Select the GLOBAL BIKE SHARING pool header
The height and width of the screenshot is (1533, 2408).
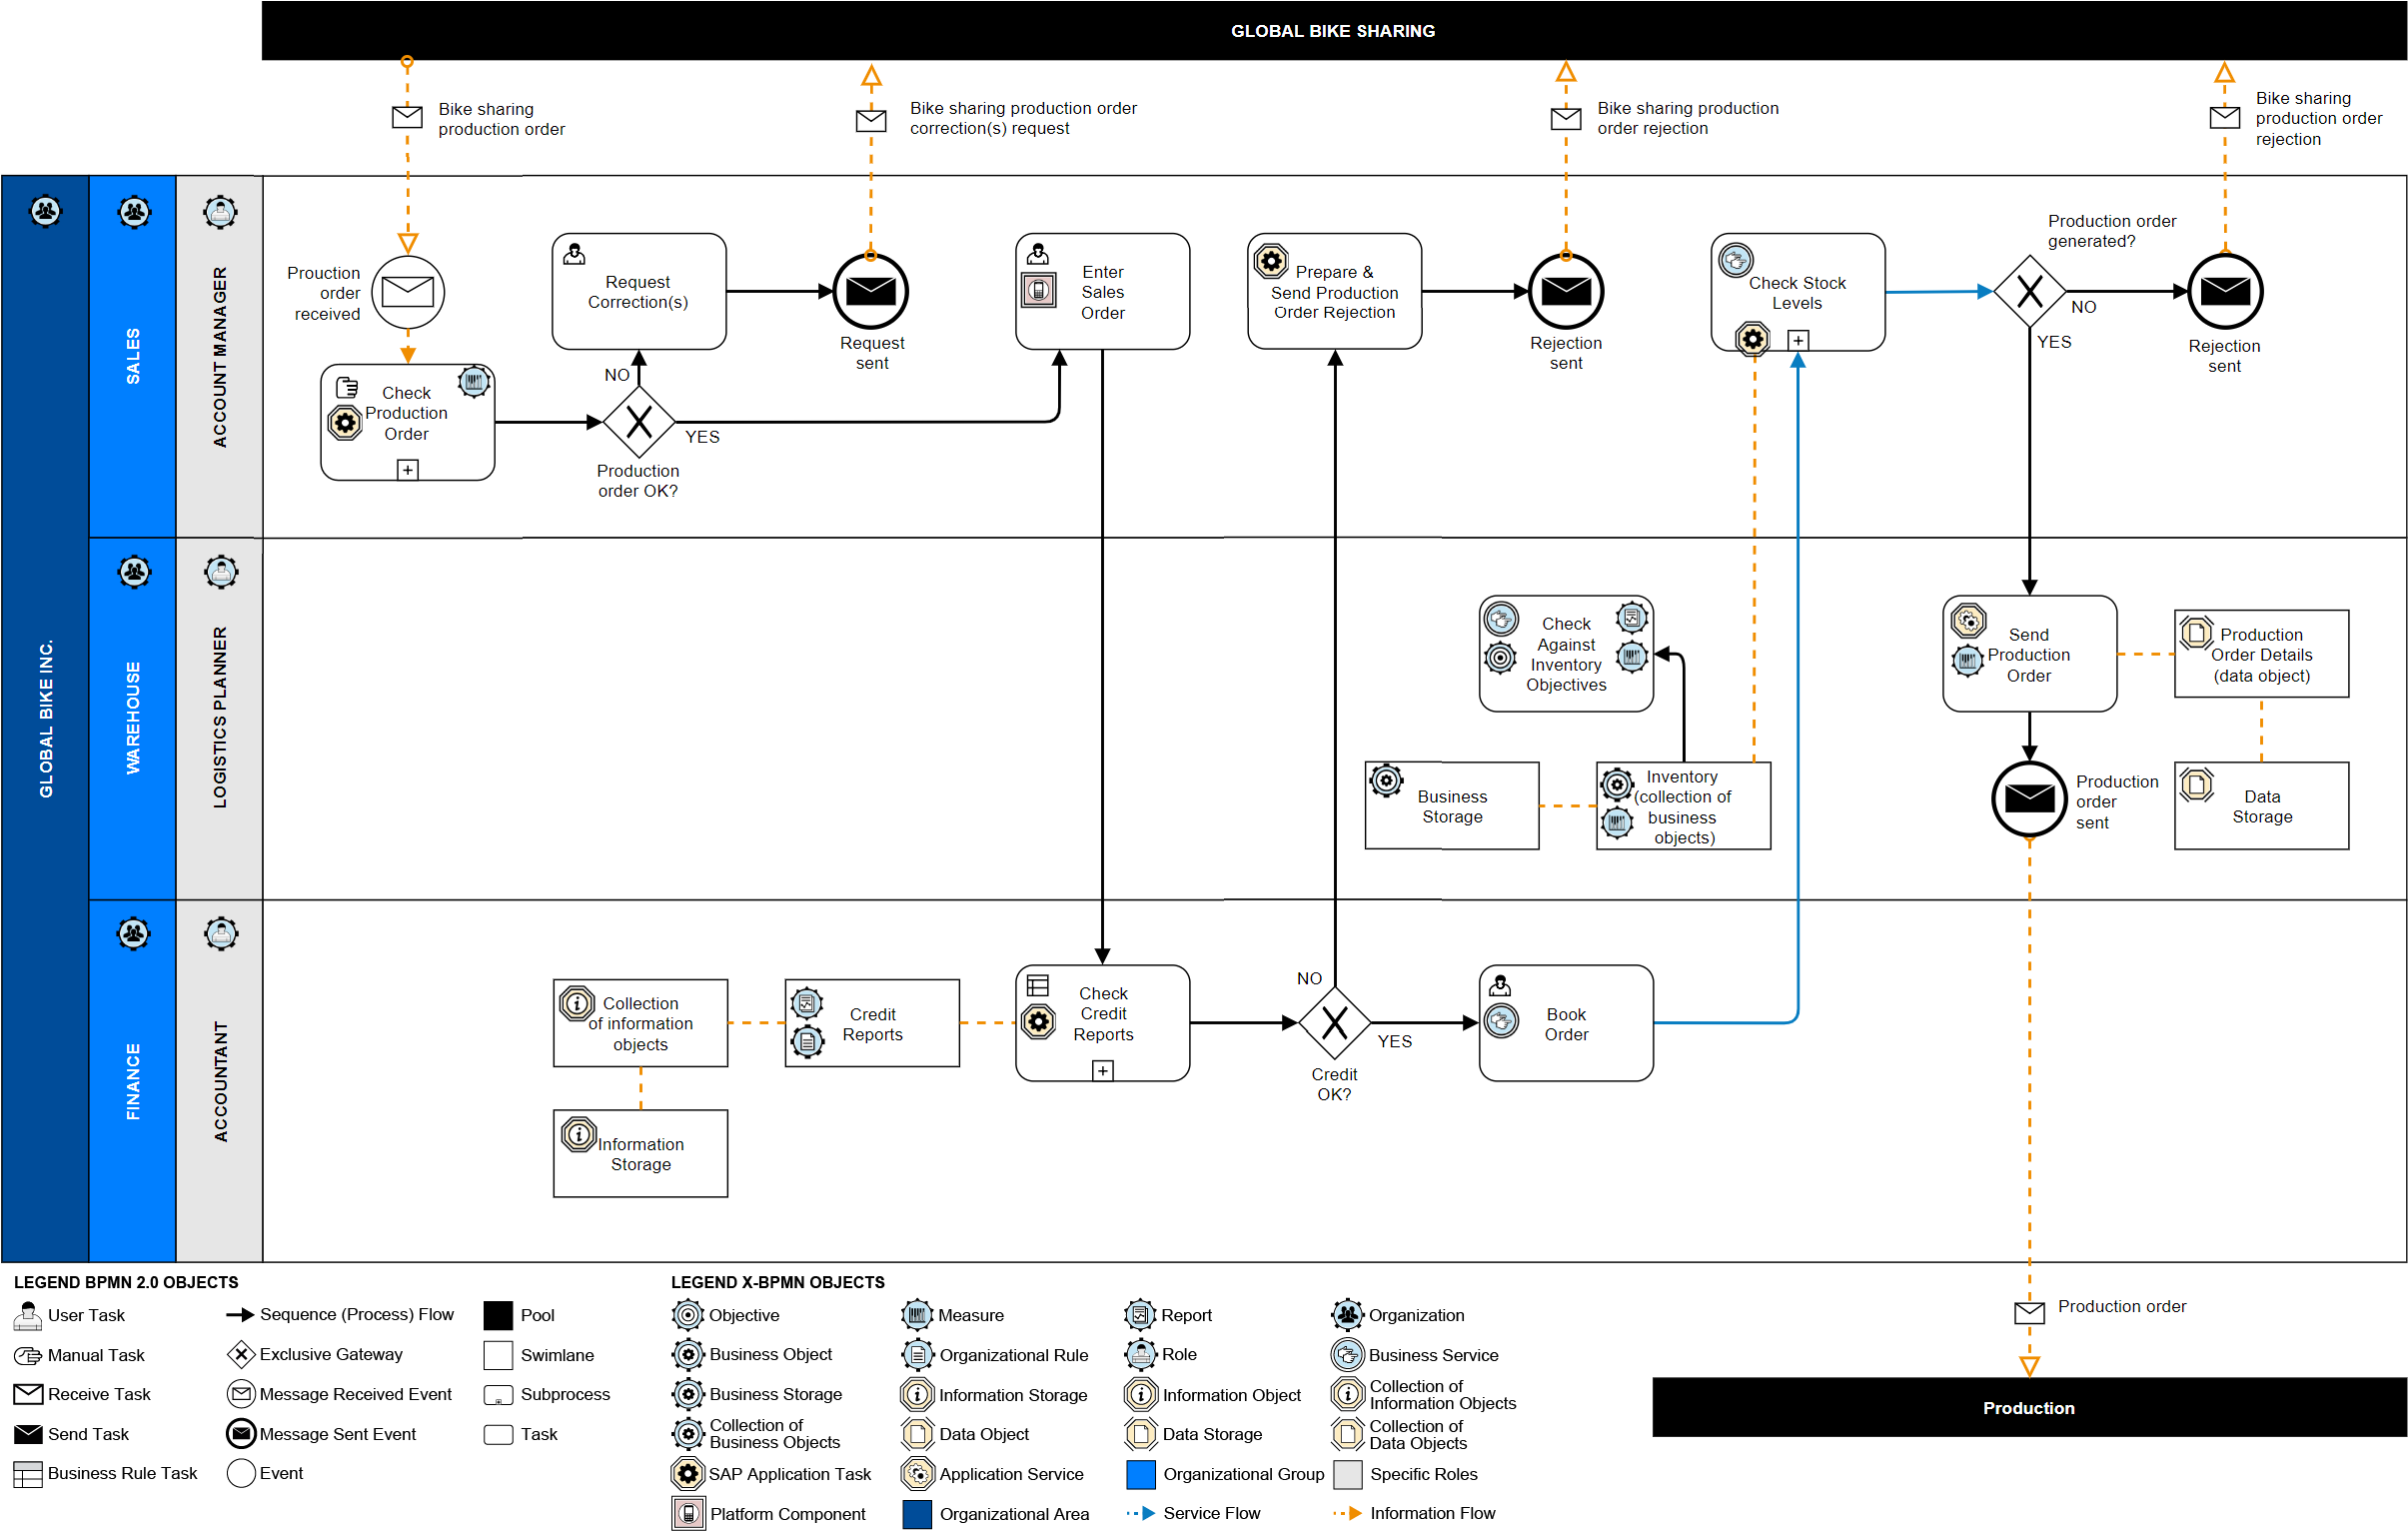[x=1333, y=31]
